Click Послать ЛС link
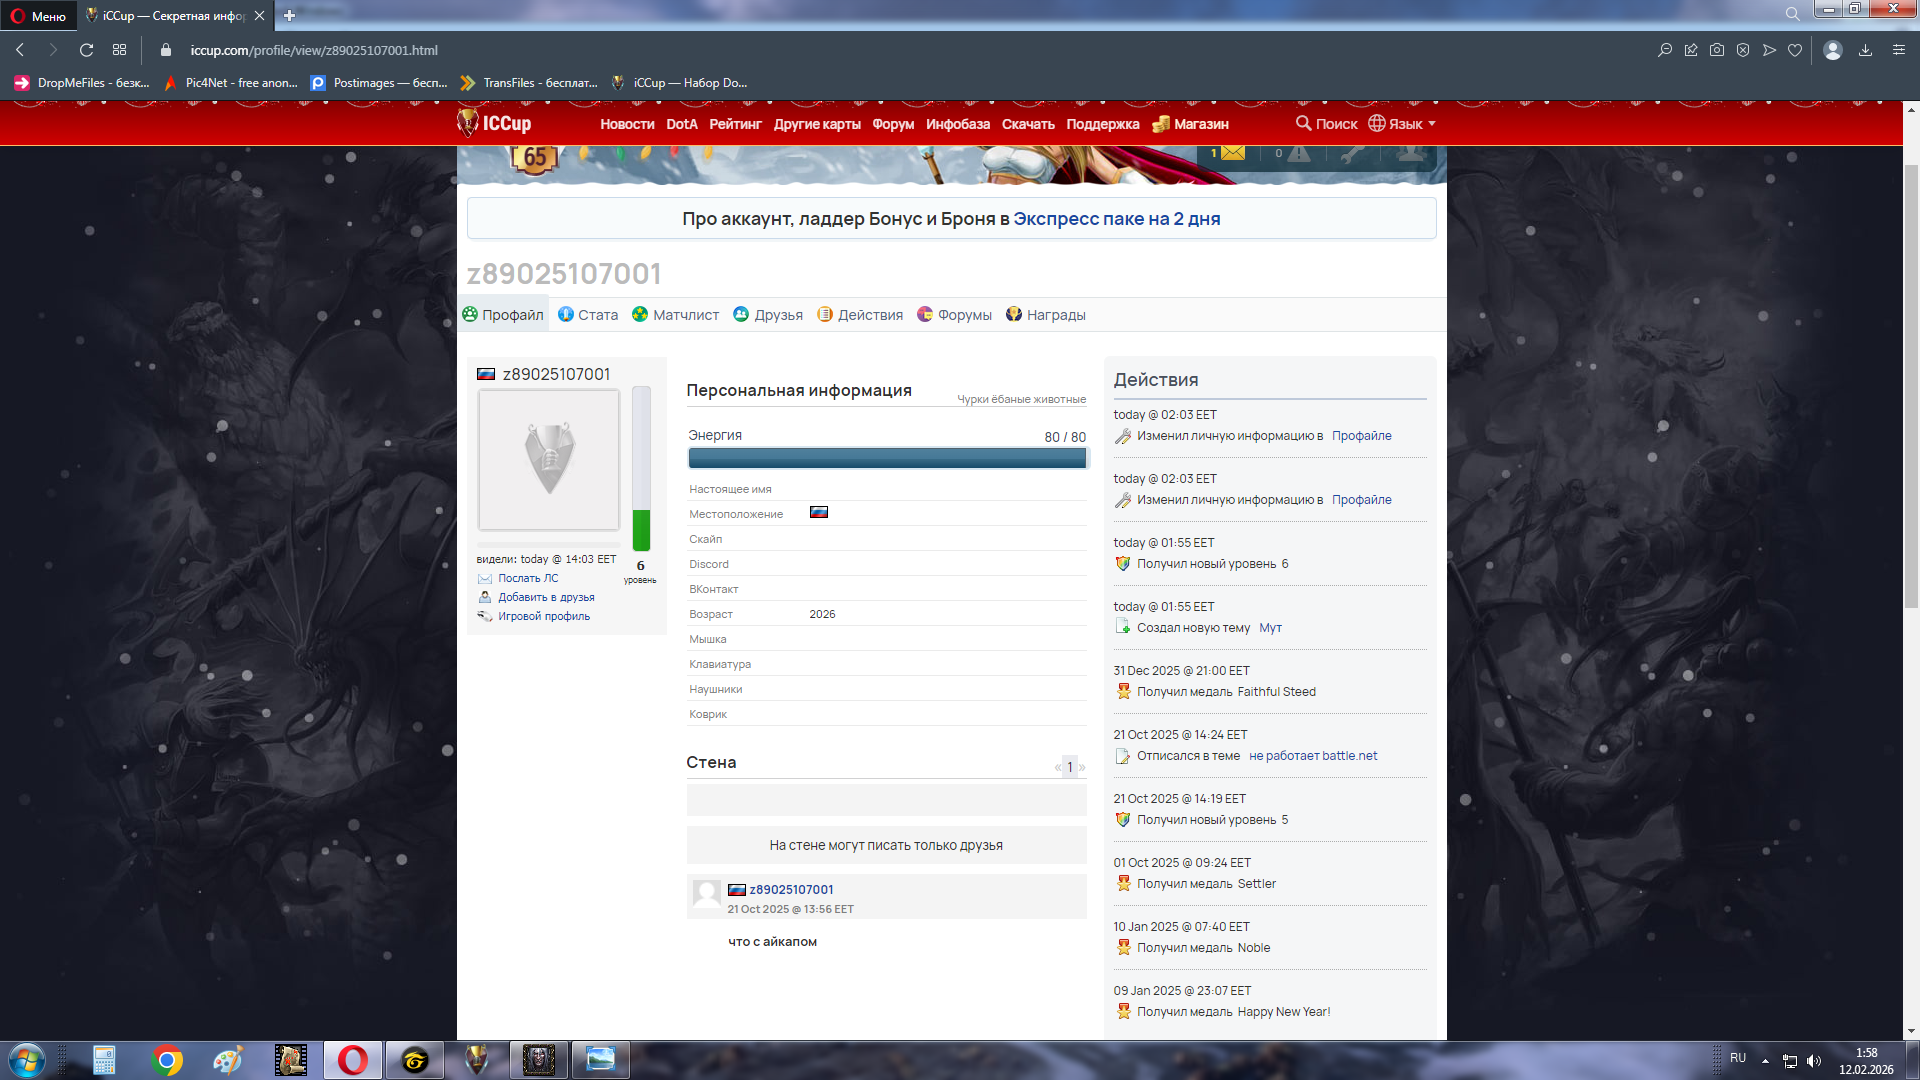Screen dimensions: 1920x1080 (528, 578)
